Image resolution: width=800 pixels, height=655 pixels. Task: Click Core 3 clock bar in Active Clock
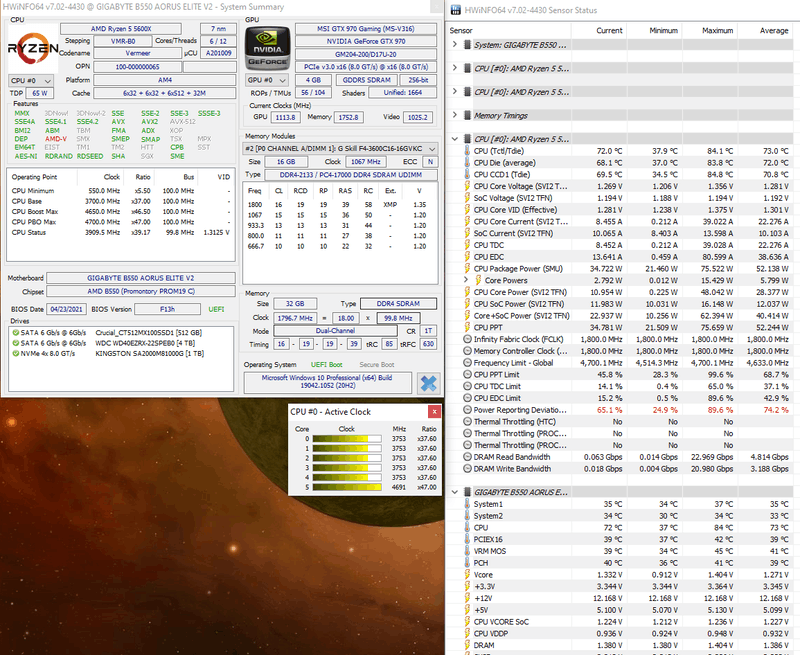click(x=347, y=468)
